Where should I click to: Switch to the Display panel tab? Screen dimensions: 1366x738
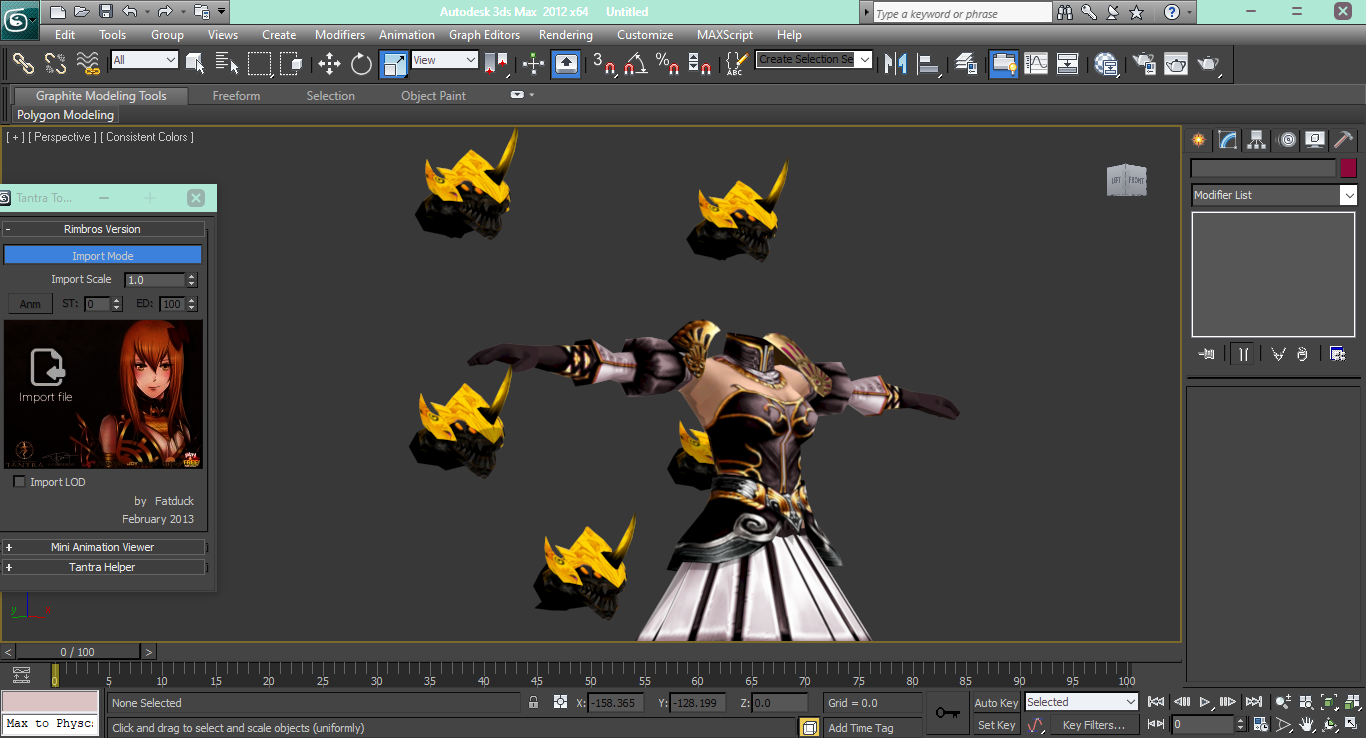[x=1316, y=140]
